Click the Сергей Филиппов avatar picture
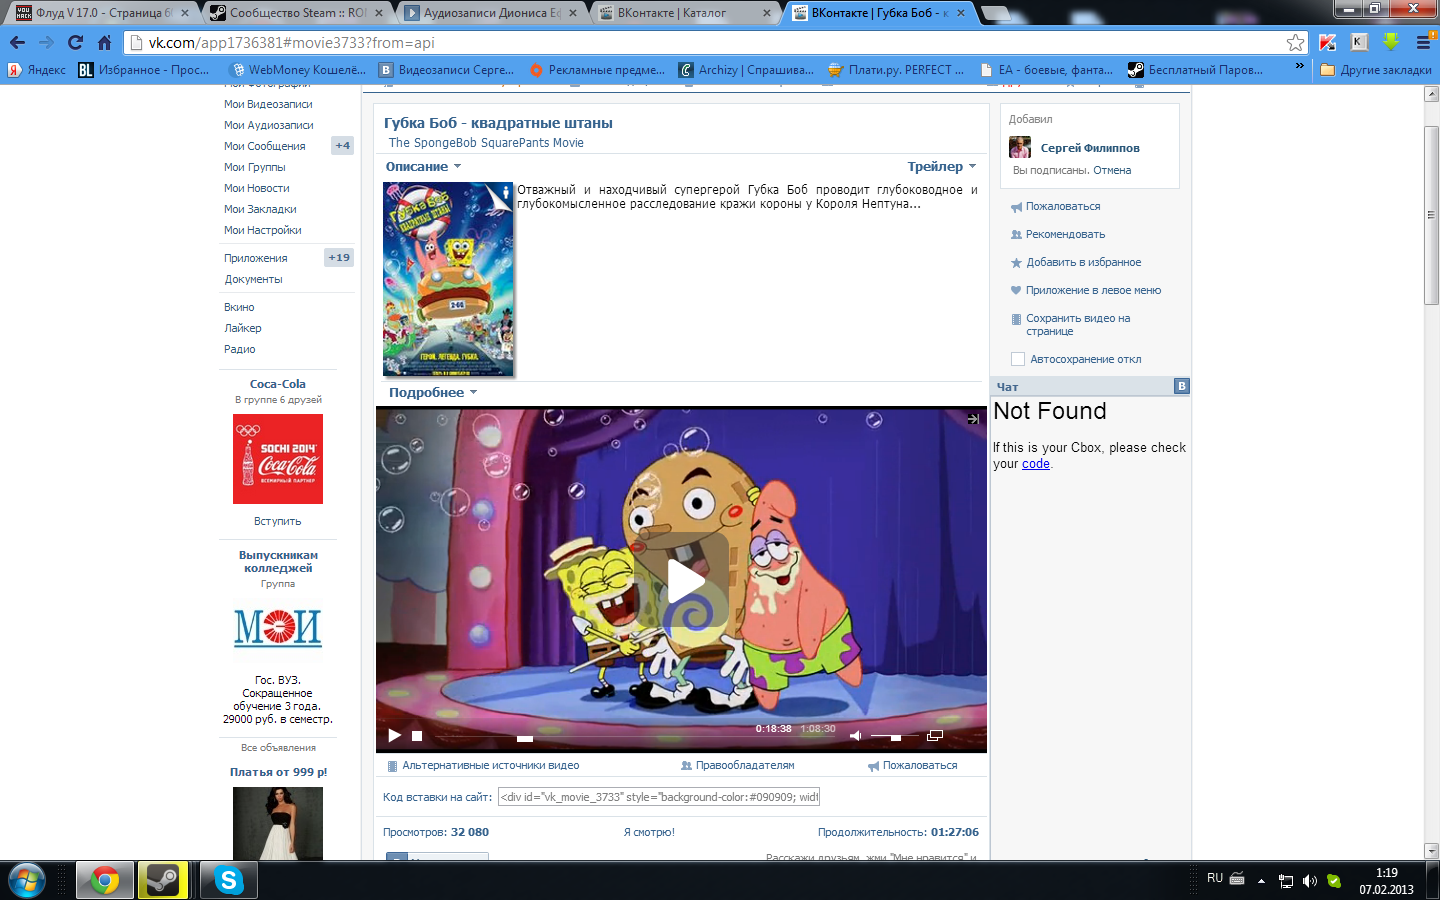 pyautogui.click(x=1020, y=147)
